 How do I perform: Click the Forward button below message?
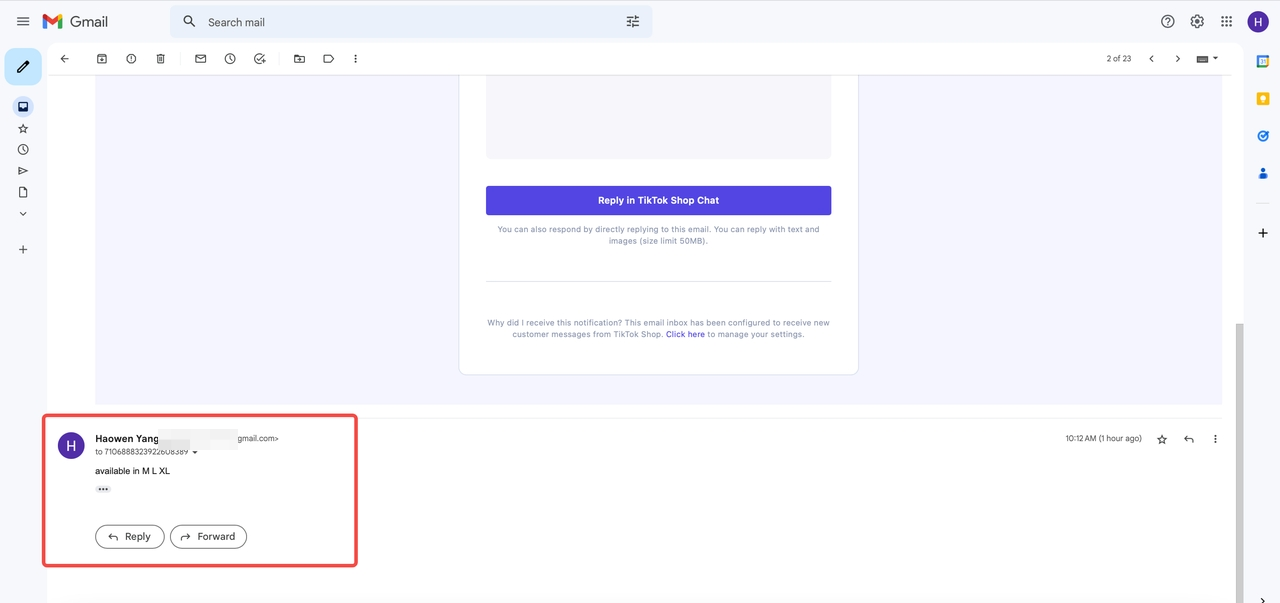[x=208, y=537]
